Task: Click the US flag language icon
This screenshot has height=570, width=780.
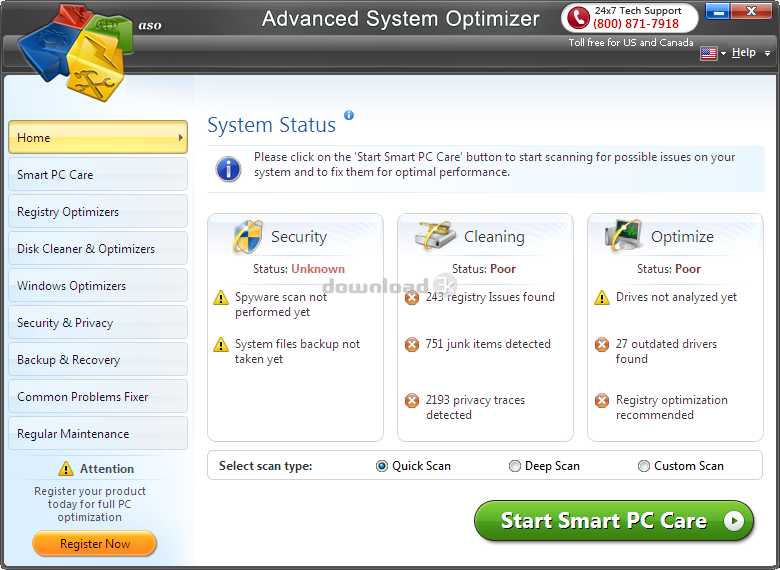Action: (708, 53)
